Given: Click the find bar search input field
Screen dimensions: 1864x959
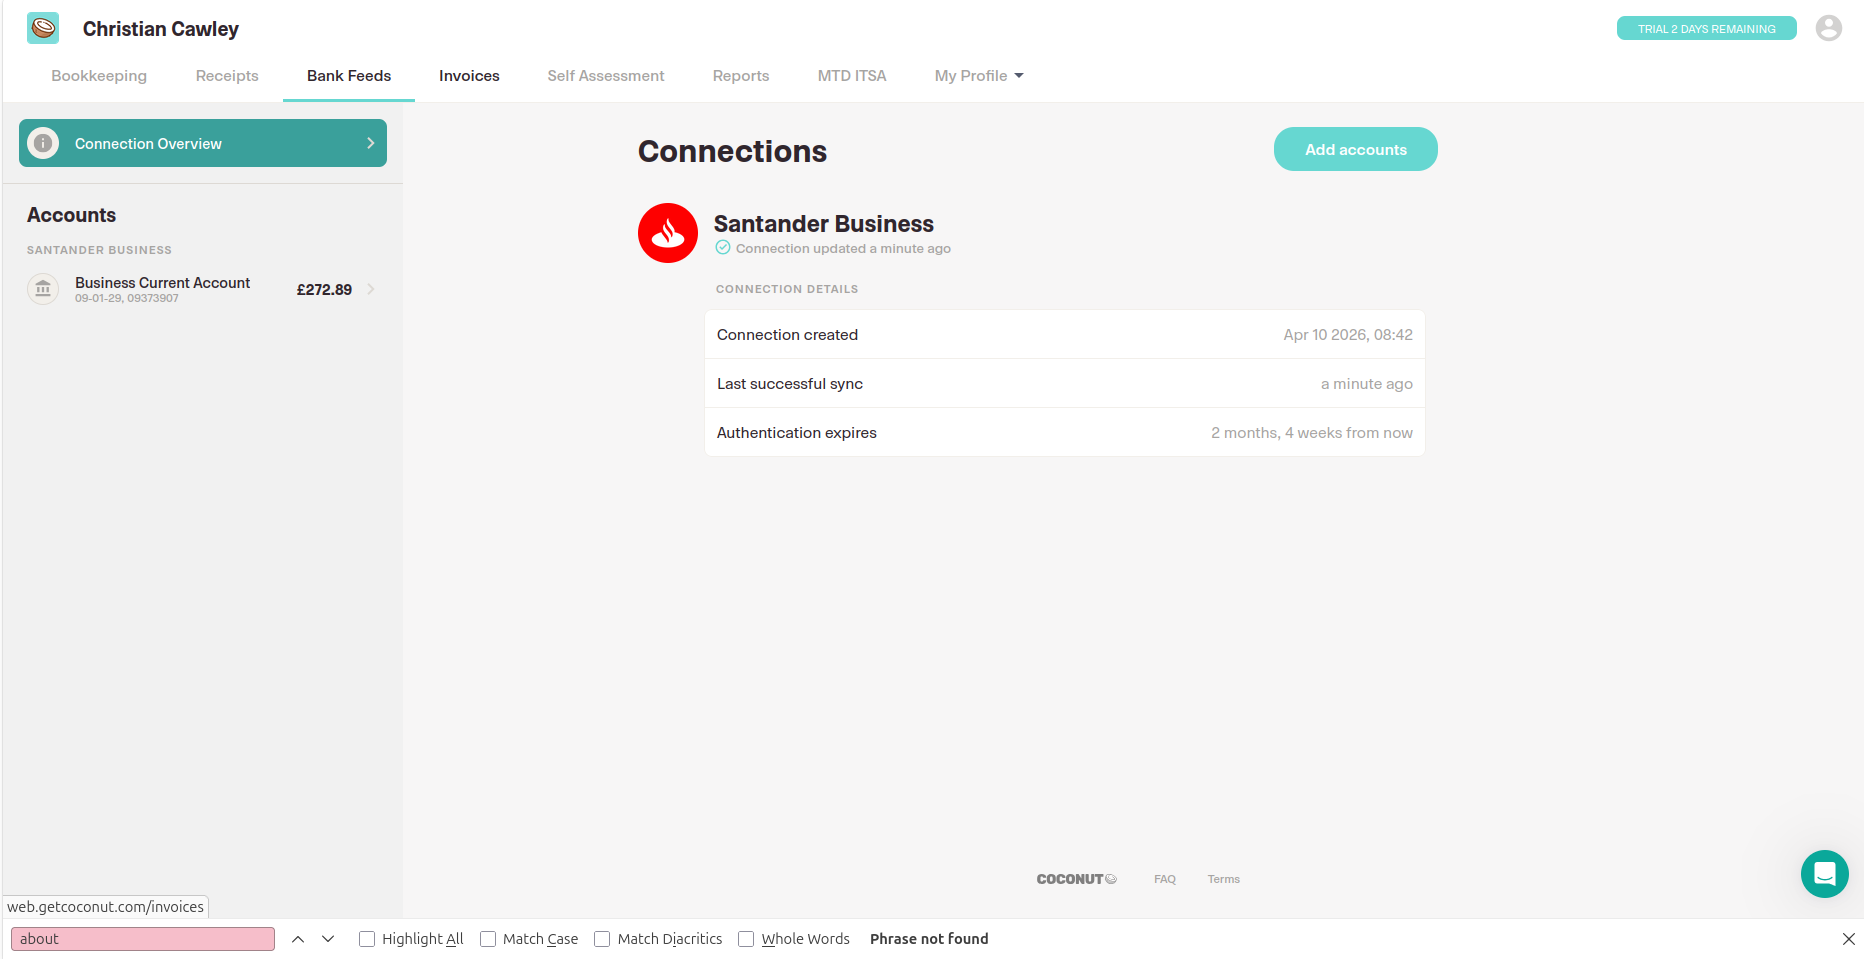Looking at the screenshot, I should point(142,938).
